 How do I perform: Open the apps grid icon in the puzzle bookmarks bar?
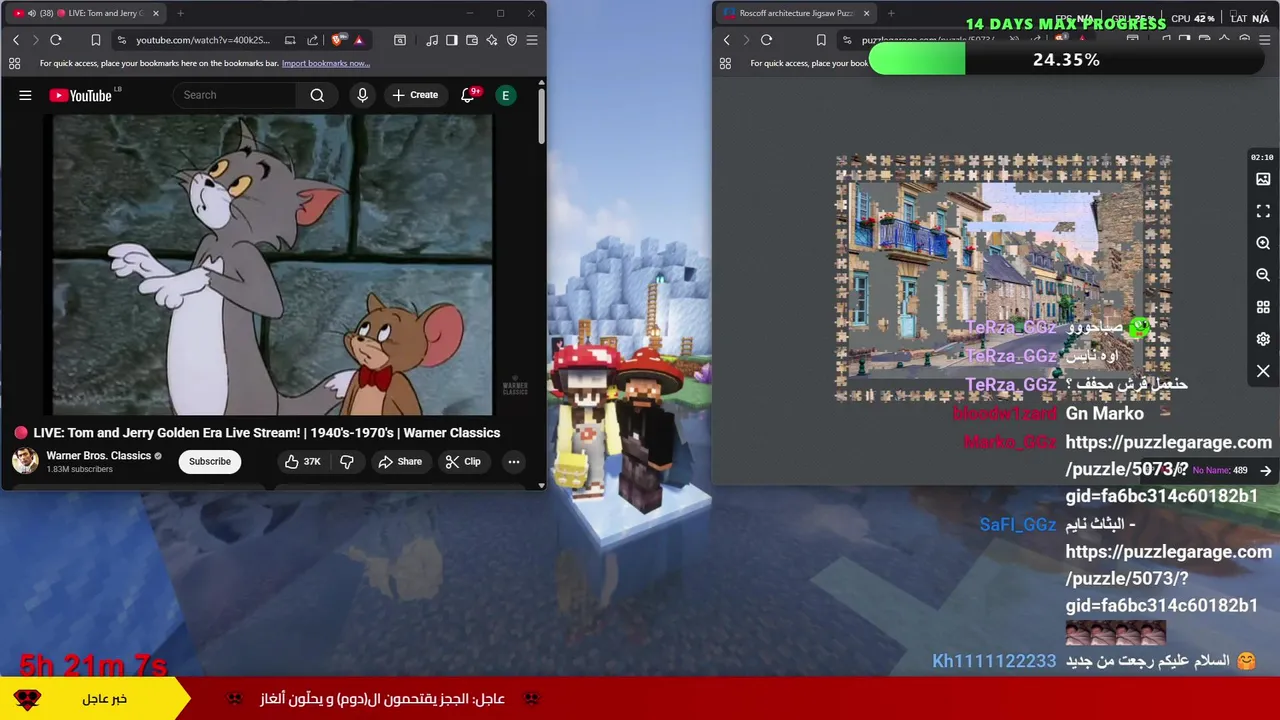(725, 63)
